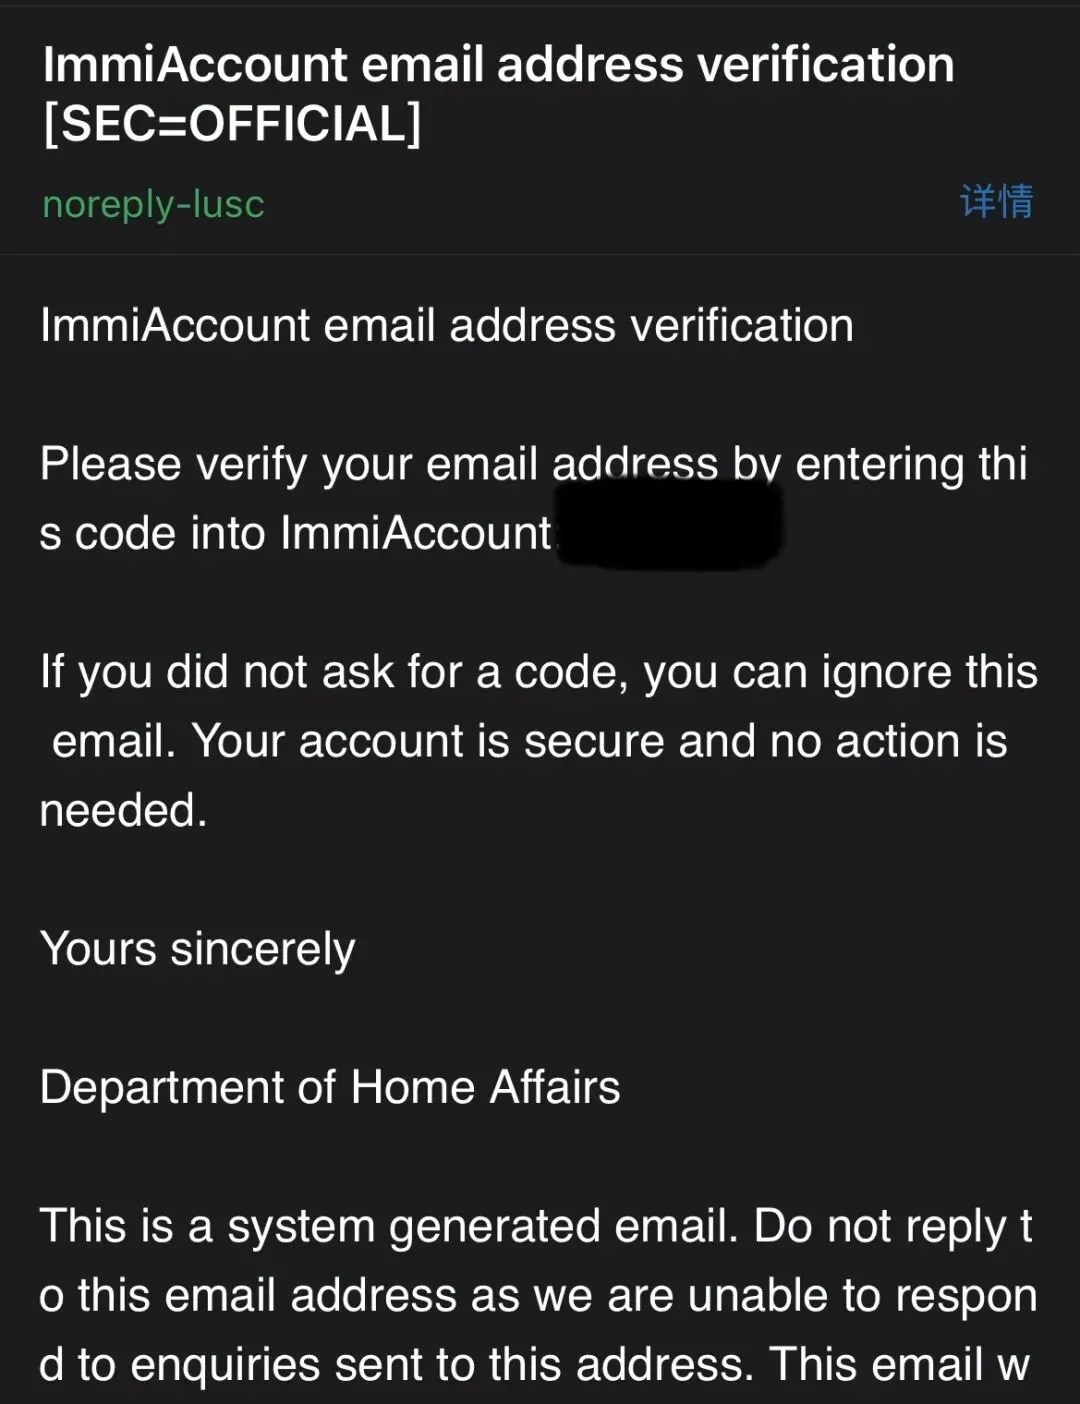Click the word 'entering' in verify sentence

click(879, 466)
